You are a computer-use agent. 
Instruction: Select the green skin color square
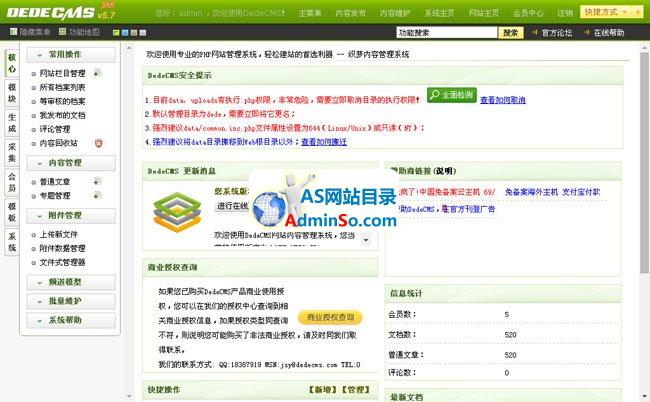point(116,33)
